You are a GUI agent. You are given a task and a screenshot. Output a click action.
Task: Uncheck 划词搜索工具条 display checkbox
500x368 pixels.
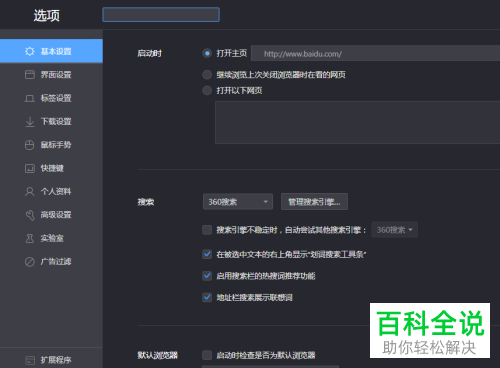coord(207,254)
